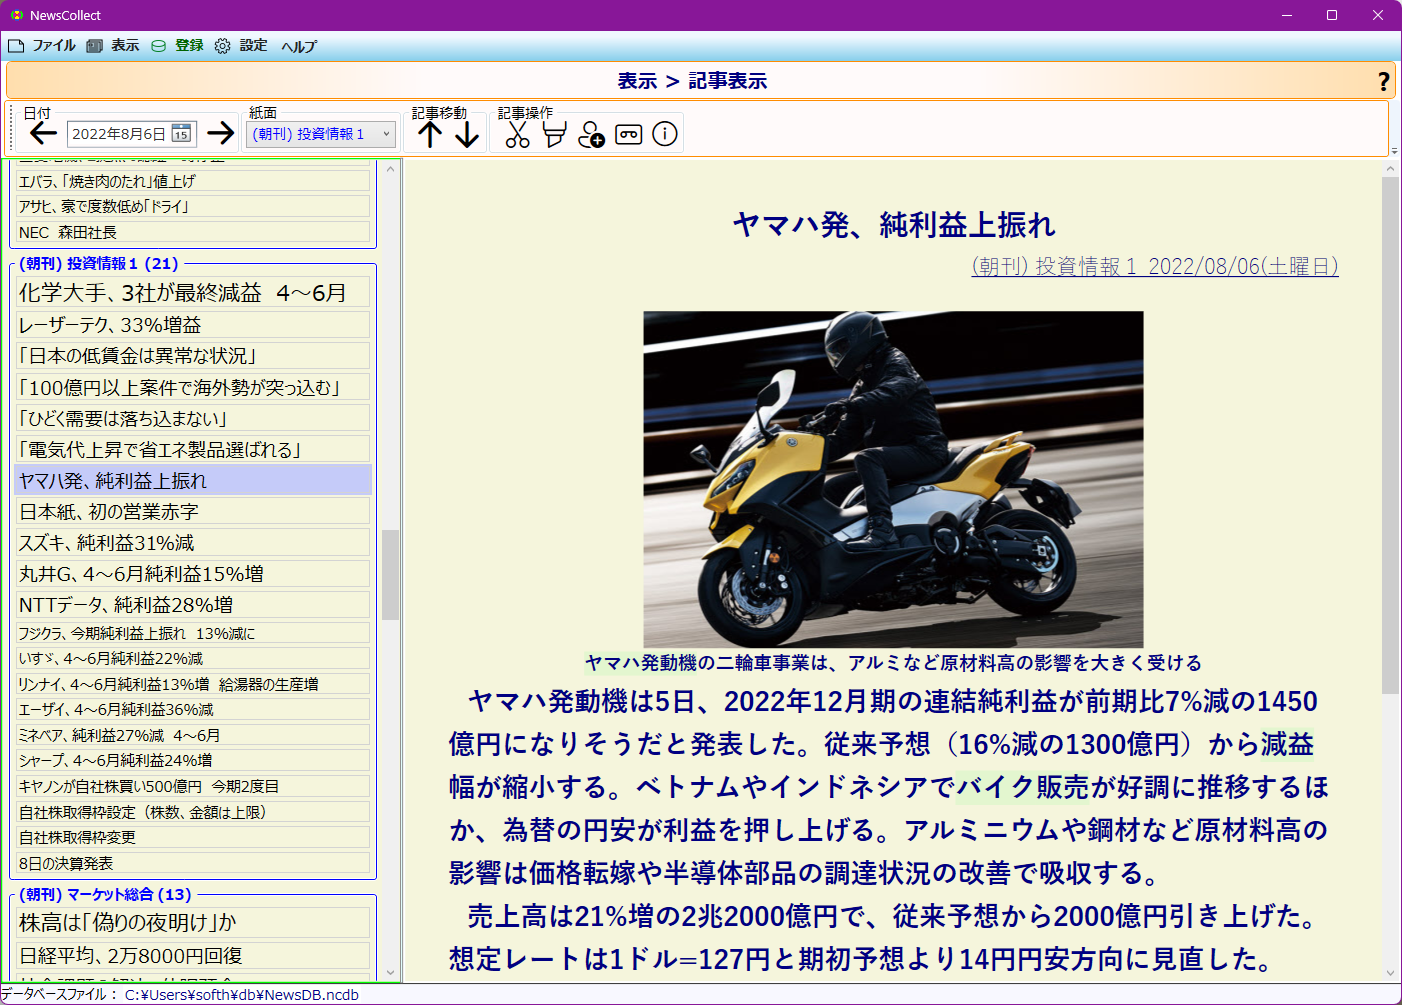This screenshot has width=1402, height=1005.
Task: Select highlighted article ヤマハ発、純利益上振れ
Action: 193,480
